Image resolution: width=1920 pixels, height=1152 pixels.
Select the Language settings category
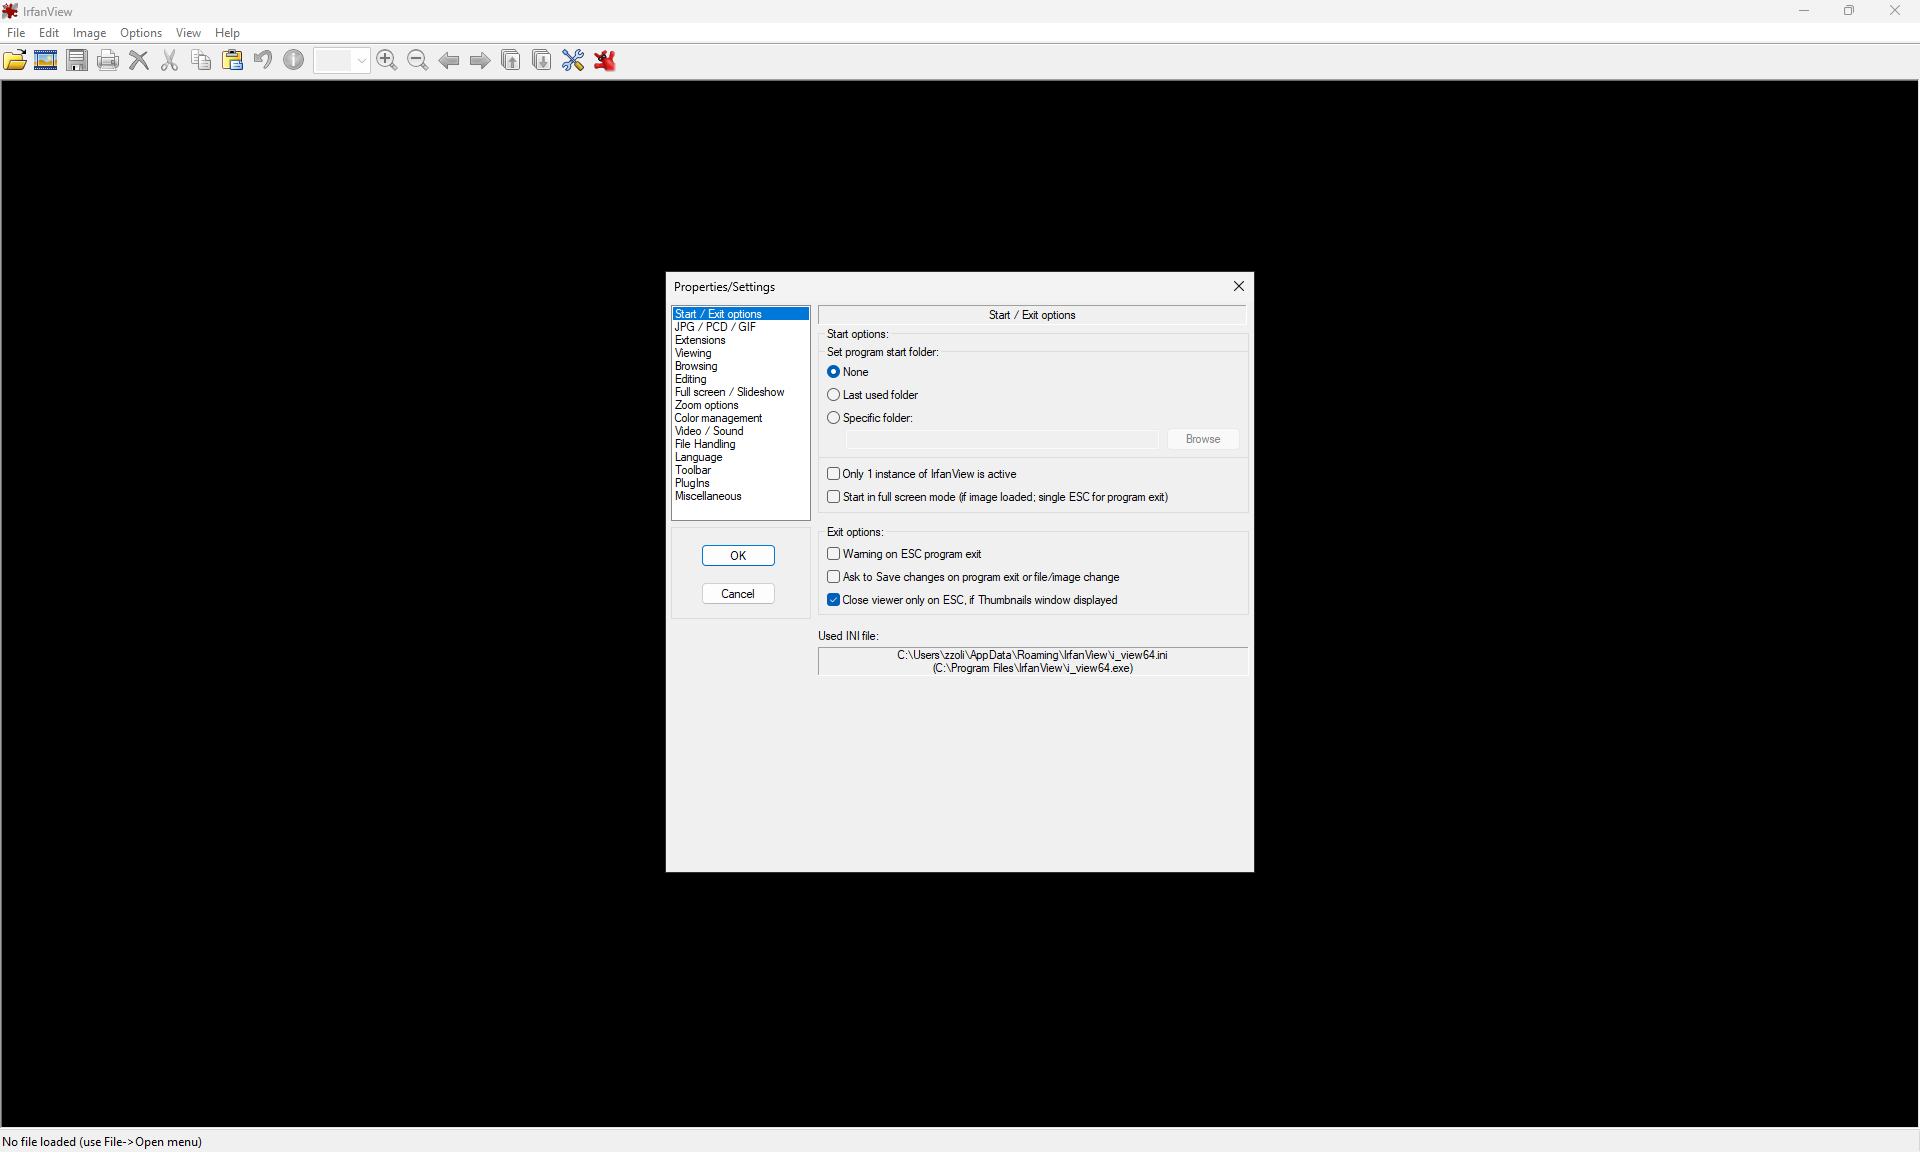pyautogui.click(x=740, y=457)
